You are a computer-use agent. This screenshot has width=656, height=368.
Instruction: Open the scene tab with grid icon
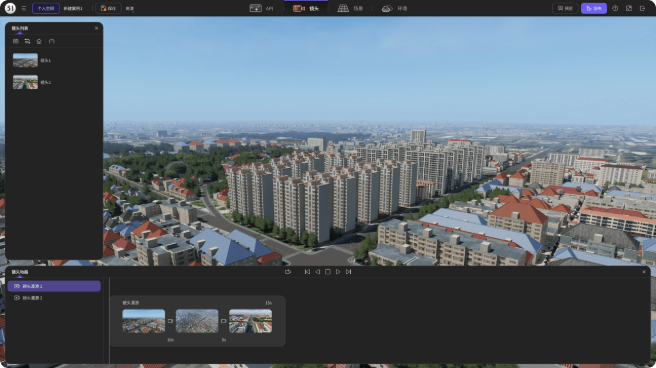350,8
